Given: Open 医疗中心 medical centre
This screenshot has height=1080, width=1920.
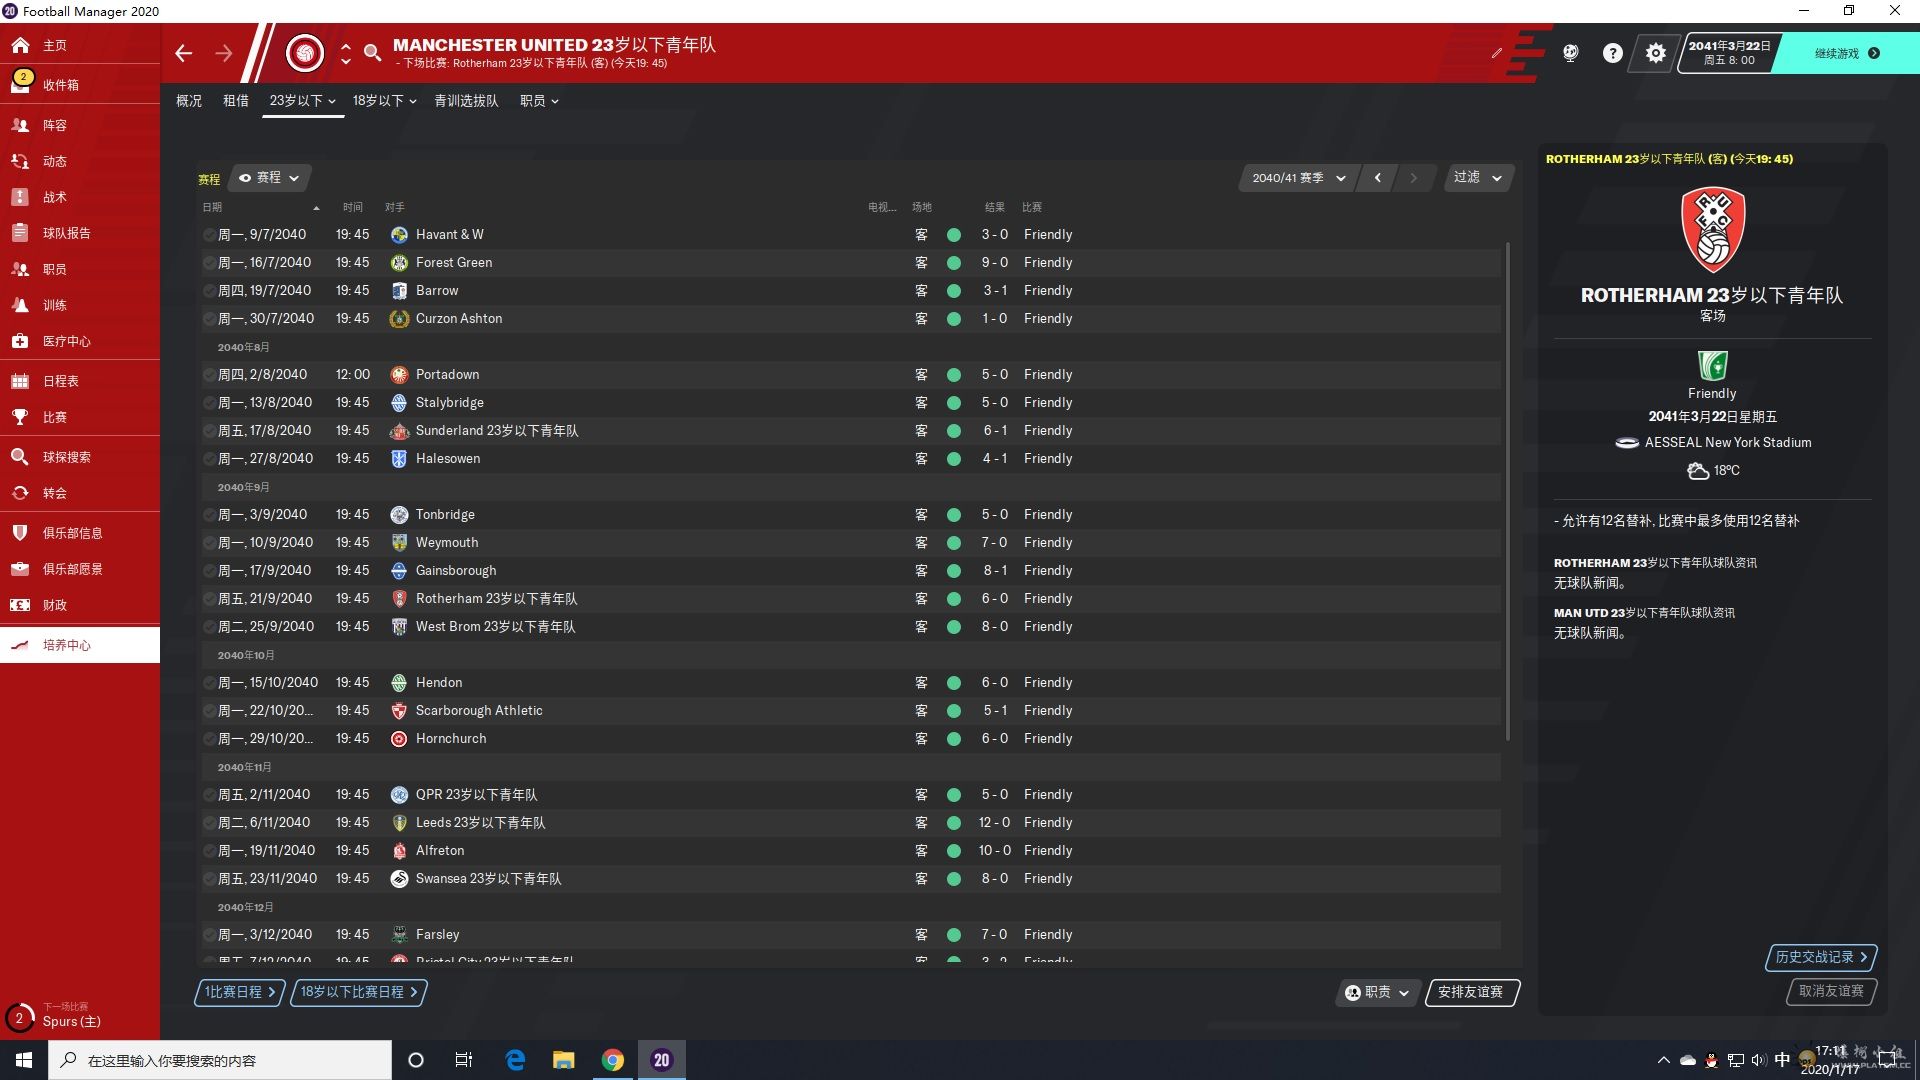Looking at the screenshot, I should (80, 341).
